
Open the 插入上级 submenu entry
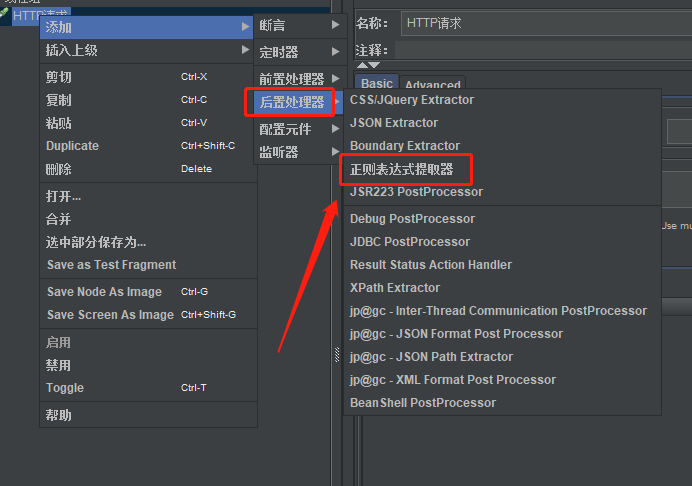[x=147, y=50]
